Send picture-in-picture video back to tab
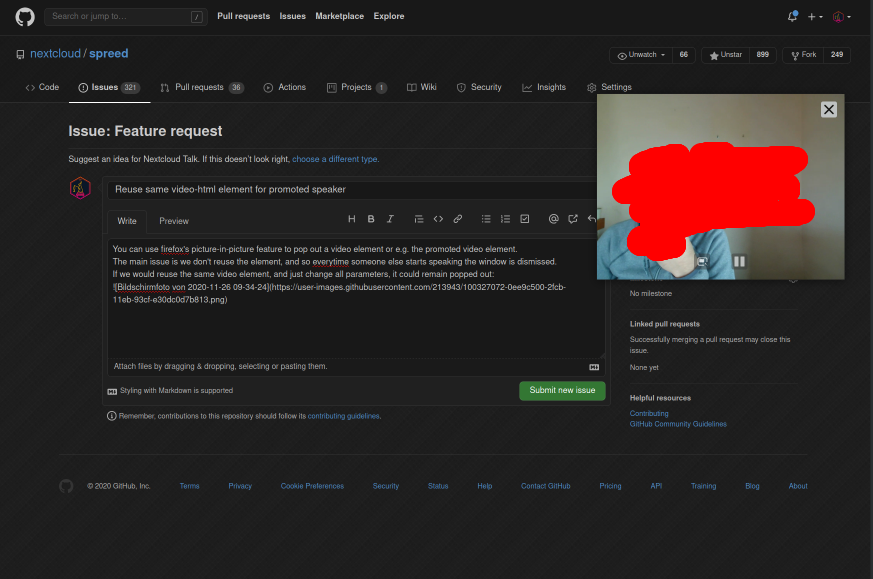Viewport: 873px width, 579px height. pyautogui.click(x=703, y=261)
